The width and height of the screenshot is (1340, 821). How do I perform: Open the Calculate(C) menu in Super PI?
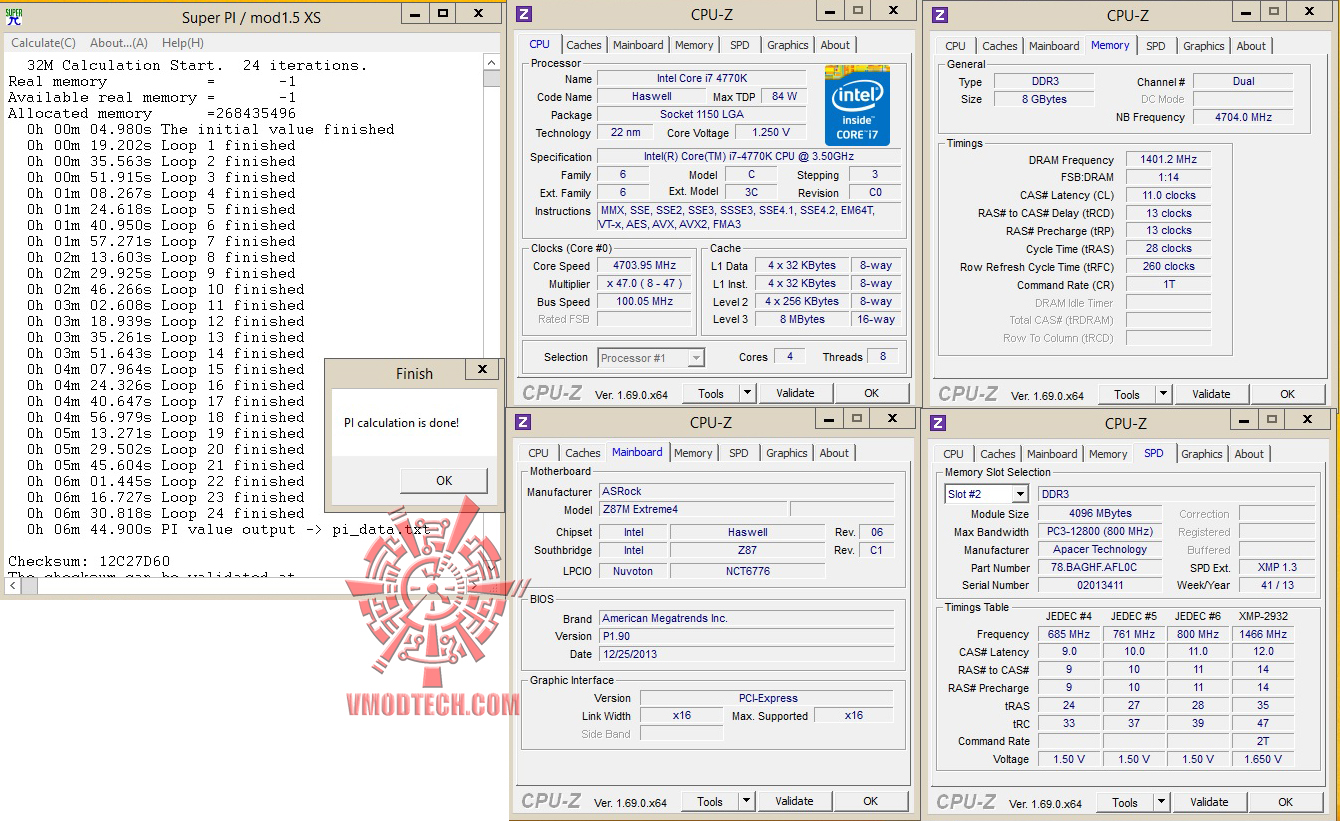click(x=43, y=43)
